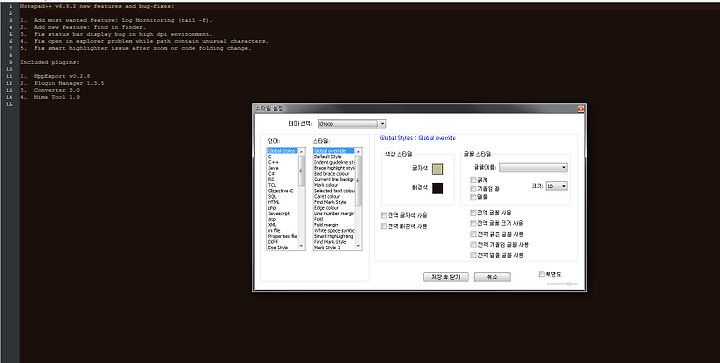Click the style list scroll-up arrow

[x=359, y=151]
